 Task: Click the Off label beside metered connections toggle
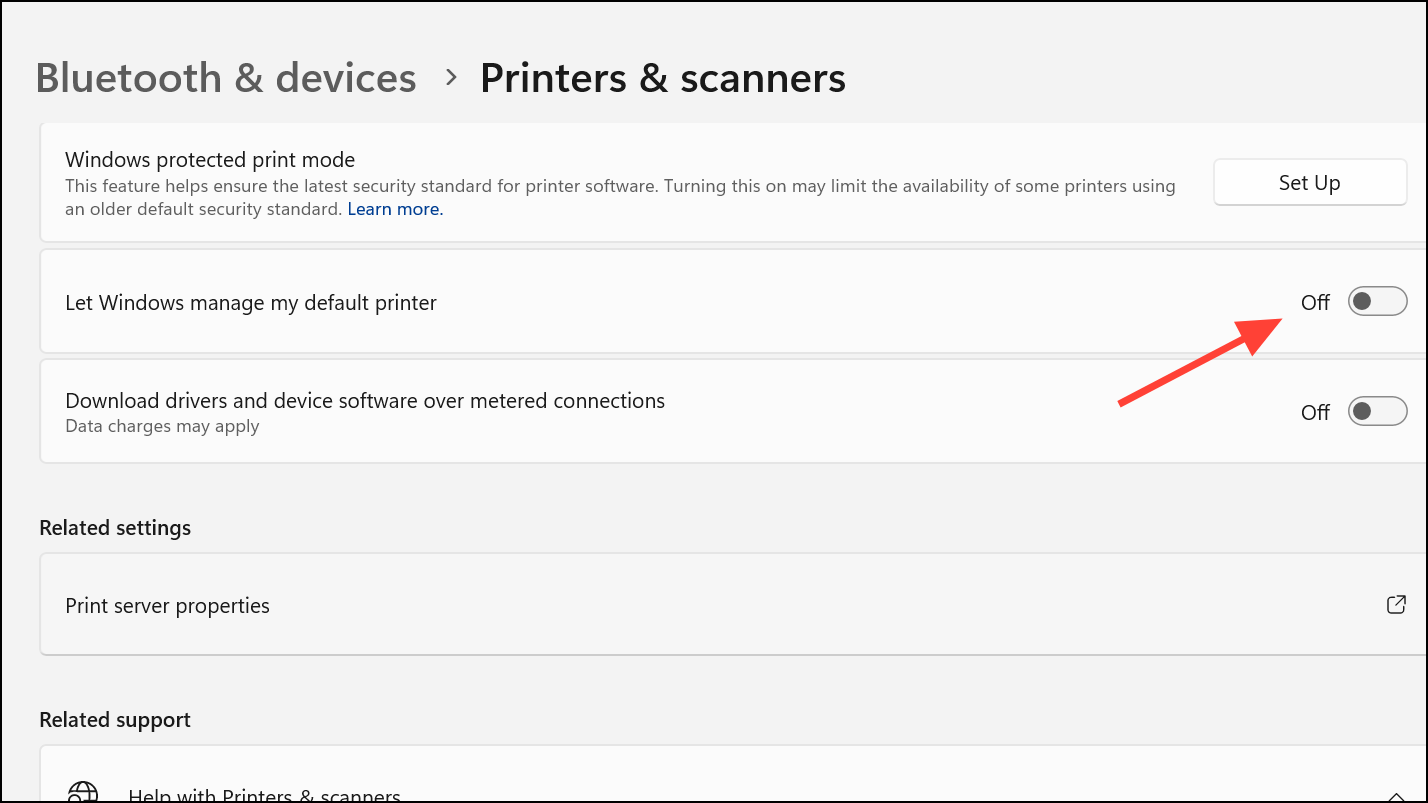point(1315,412)
